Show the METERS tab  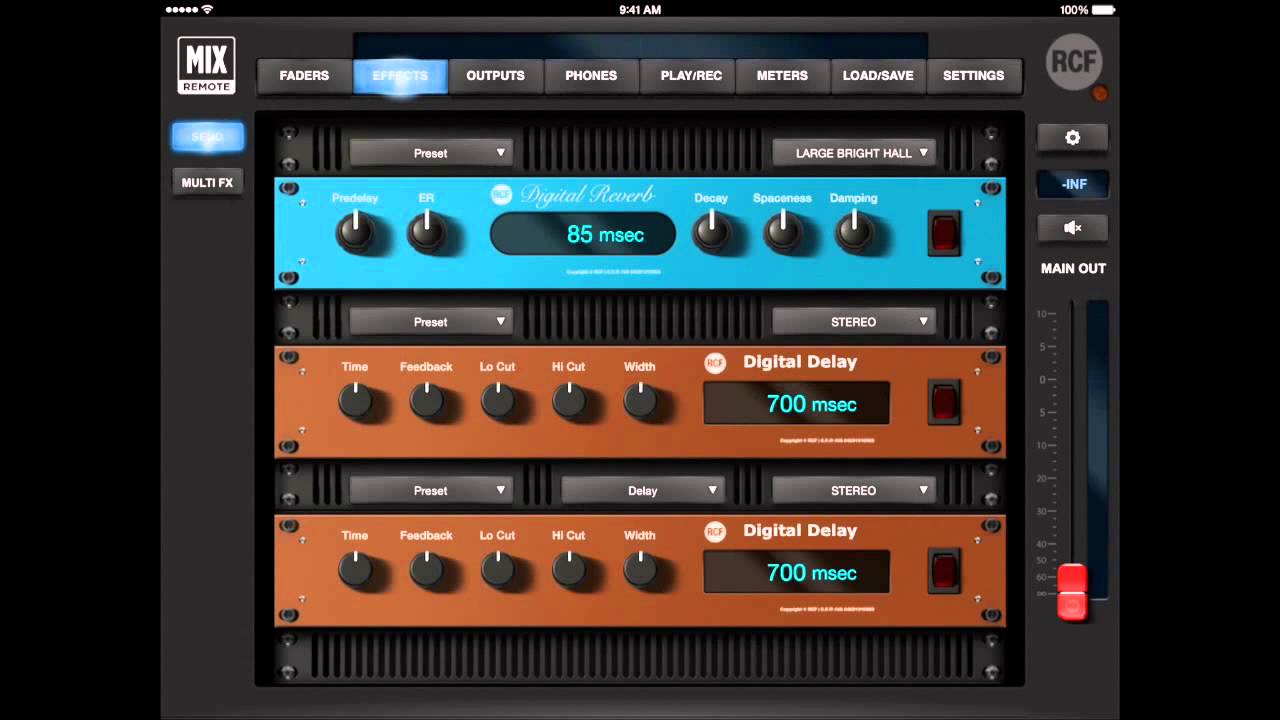click(x=782, y=76)
